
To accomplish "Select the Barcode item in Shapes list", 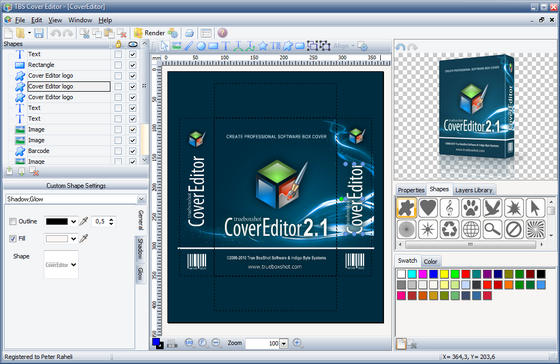I will [39, 151].
